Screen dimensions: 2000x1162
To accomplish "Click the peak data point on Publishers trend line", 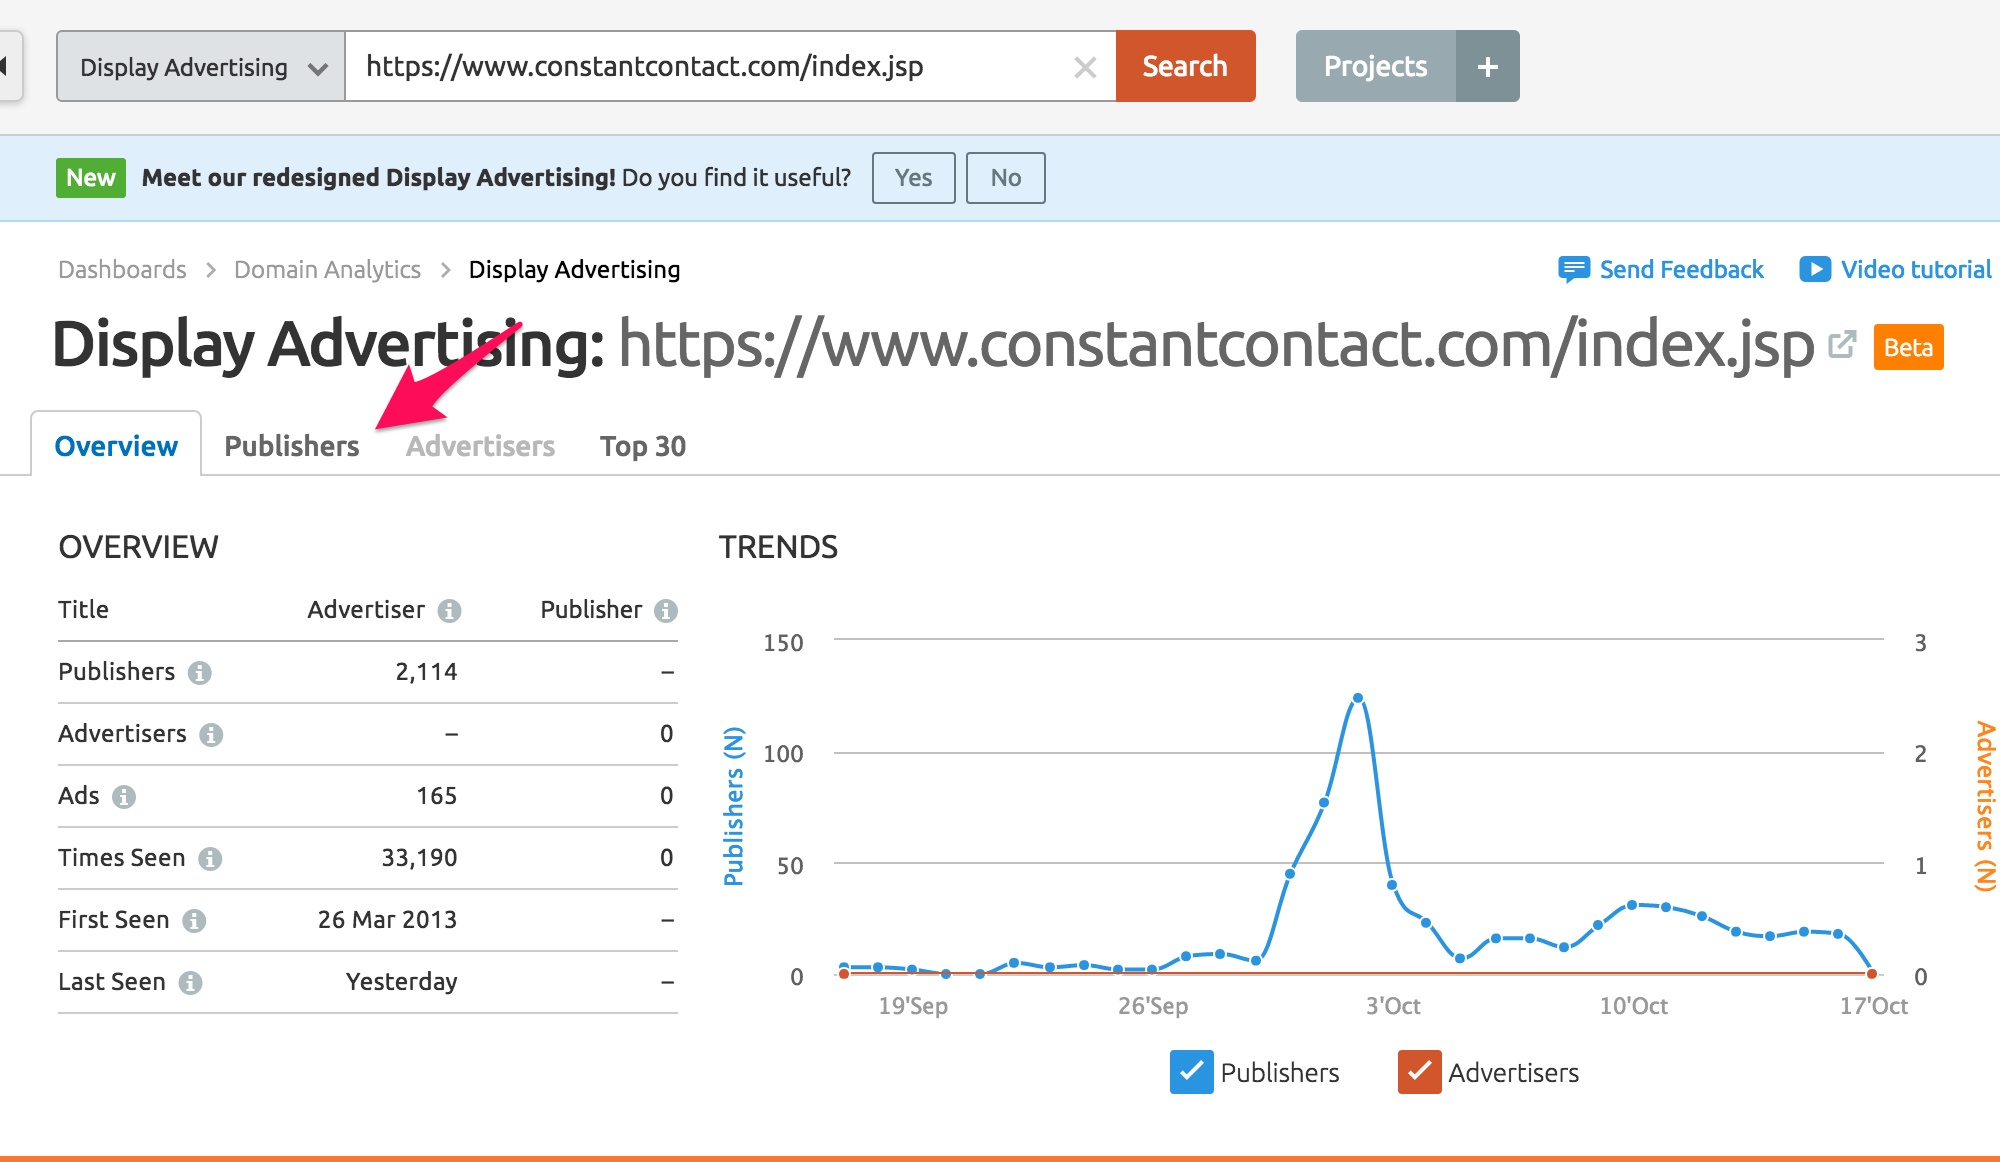I will [1358, 698].
